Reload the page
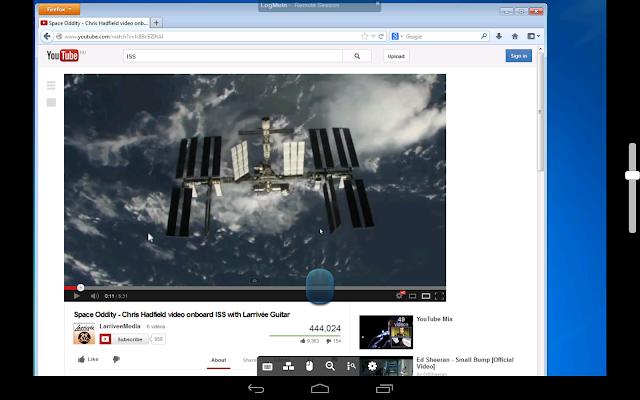Image resolution: width=640 pixels, height=400 pixels. pos(381,36)
